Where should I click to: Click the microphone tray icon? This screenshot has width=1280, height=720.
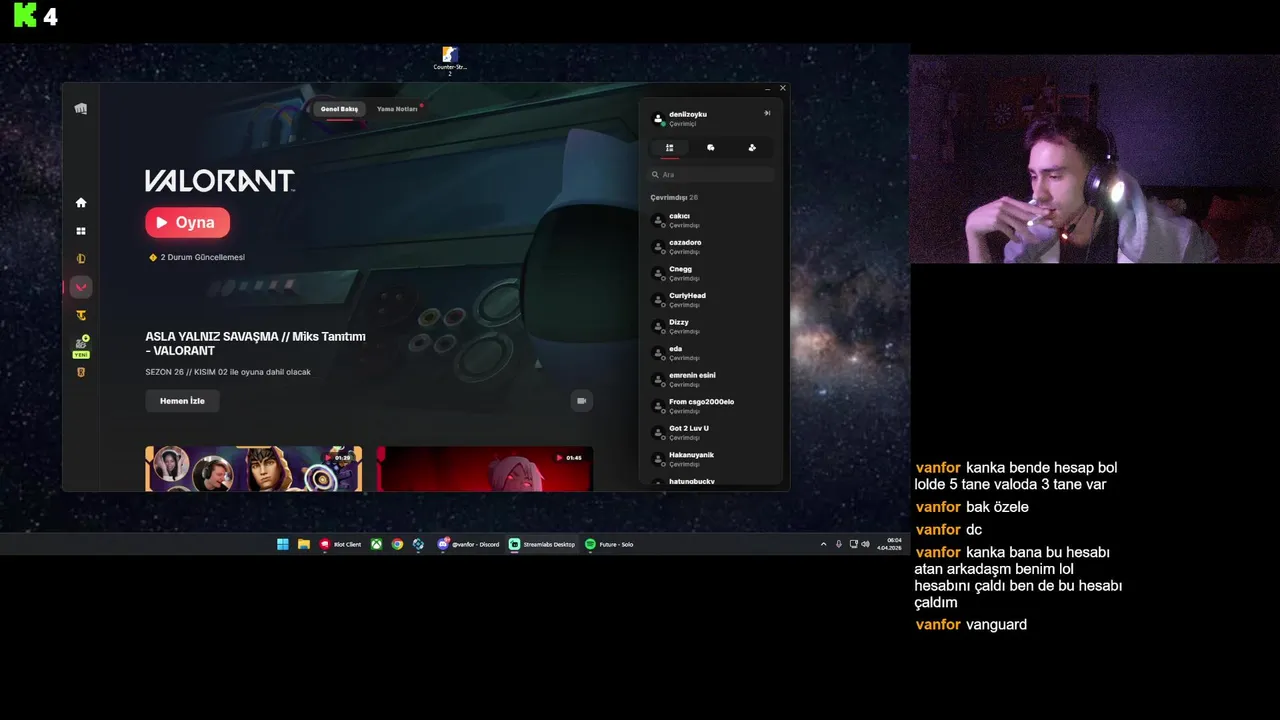click(x=839, y=544)
